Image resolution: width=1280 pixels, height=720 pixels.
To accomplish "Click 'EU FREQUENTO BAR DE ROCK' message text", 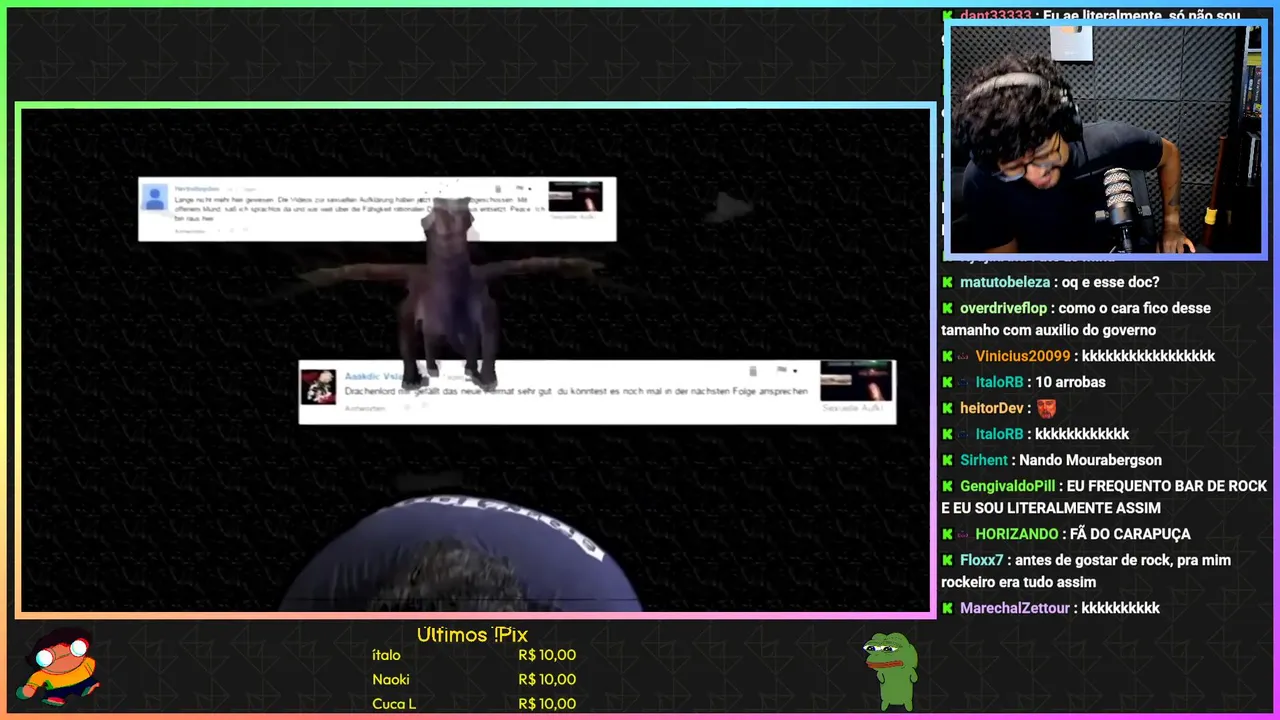I will click(1167, 487).
